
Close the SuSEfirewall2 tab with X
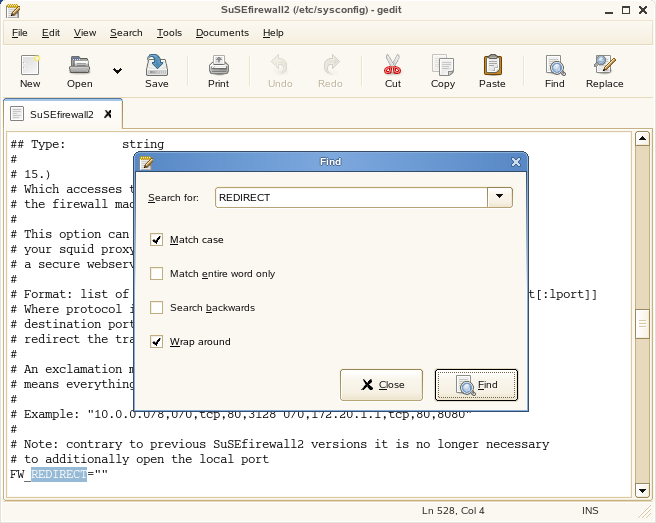tap(108, 114)
